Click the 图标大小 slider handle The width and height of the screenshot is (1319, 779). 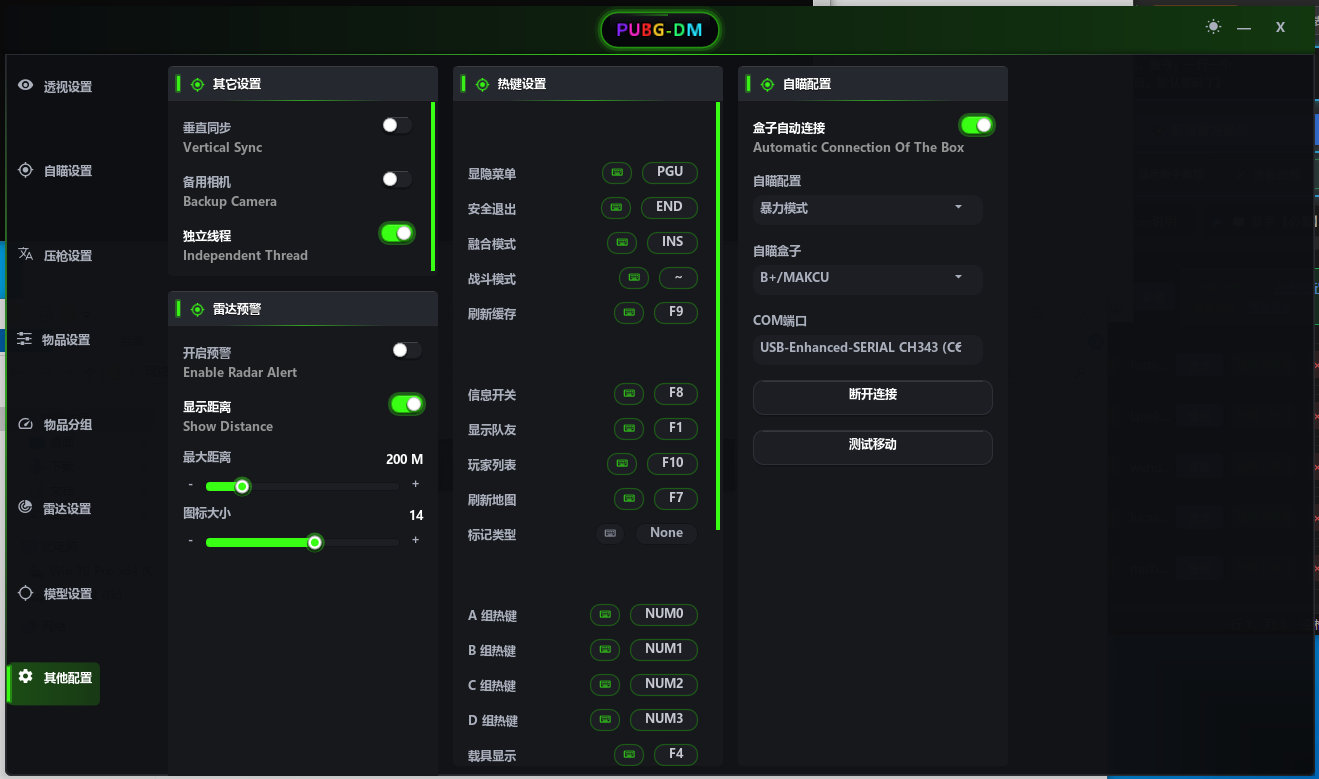315,543
